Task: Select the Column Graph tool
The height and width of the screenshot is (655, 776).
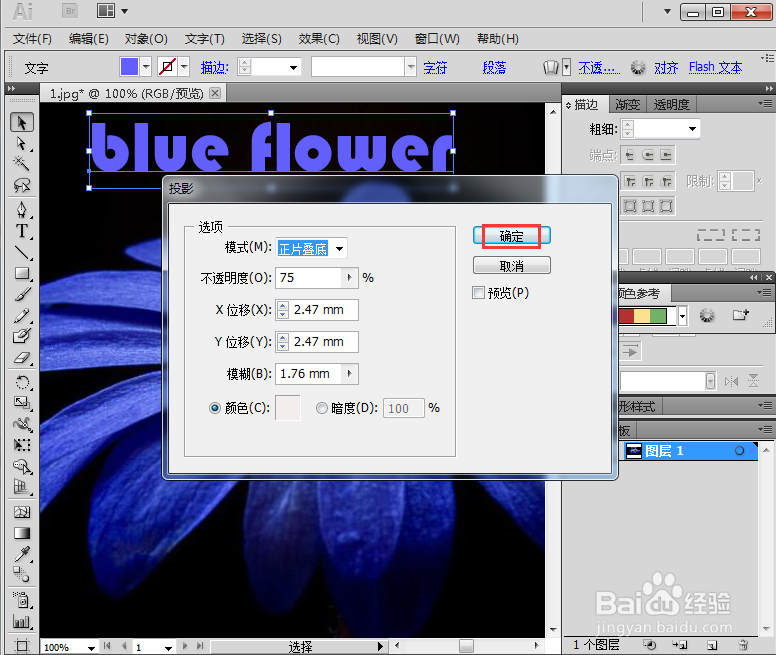Action: coord(22,621)
